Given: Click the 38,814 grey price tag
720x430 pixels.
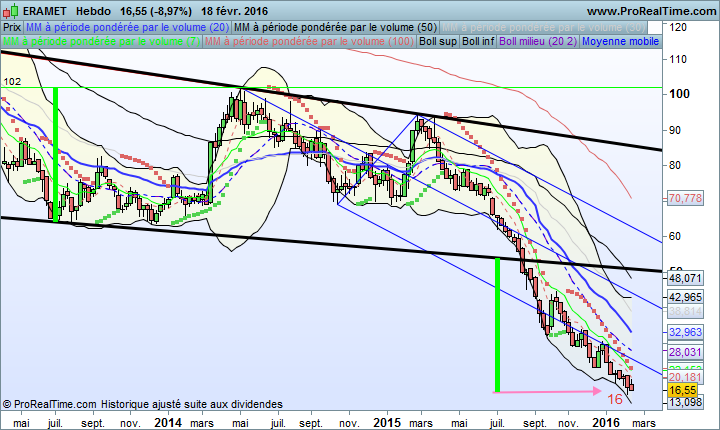Looking at the screenshot, I should click(x=685, y=311).
